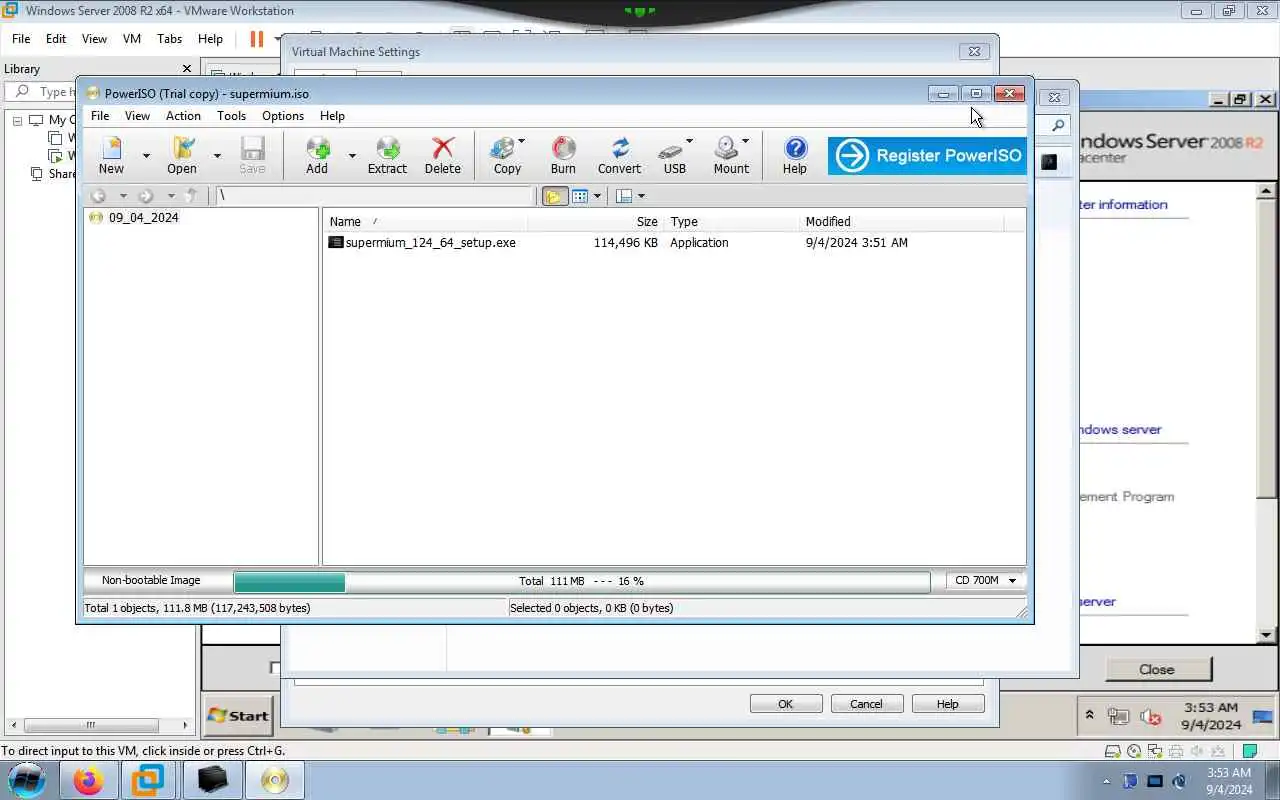Open the View menu in PowerISO
This screenshot has width=1280, height=800.
pos(137,116)
